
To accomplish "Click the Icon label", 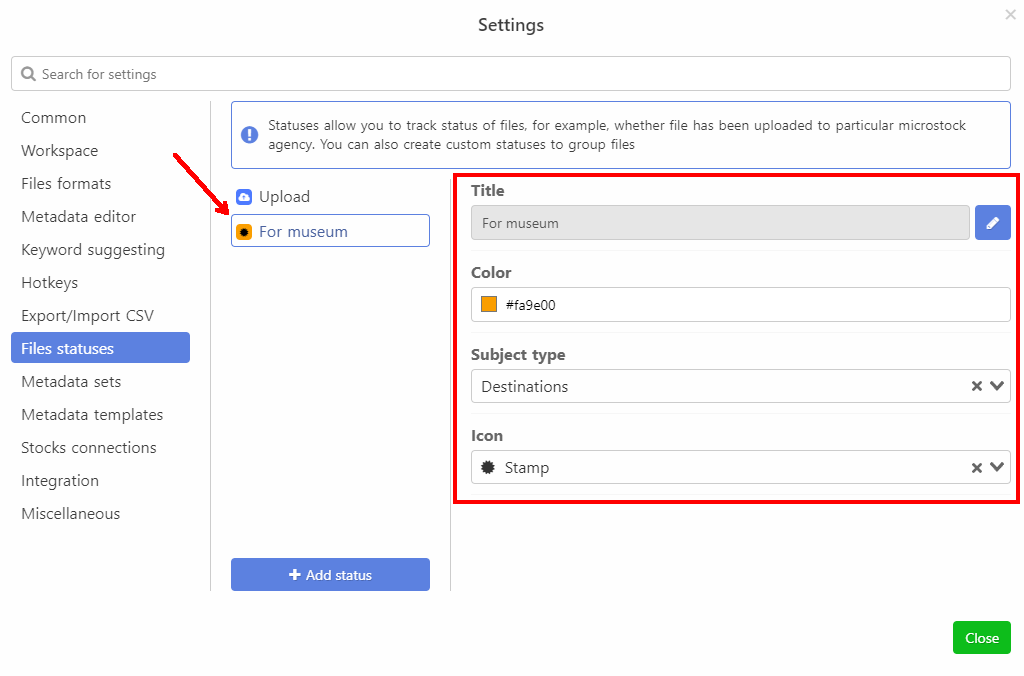I will click(x=487, y=436).
